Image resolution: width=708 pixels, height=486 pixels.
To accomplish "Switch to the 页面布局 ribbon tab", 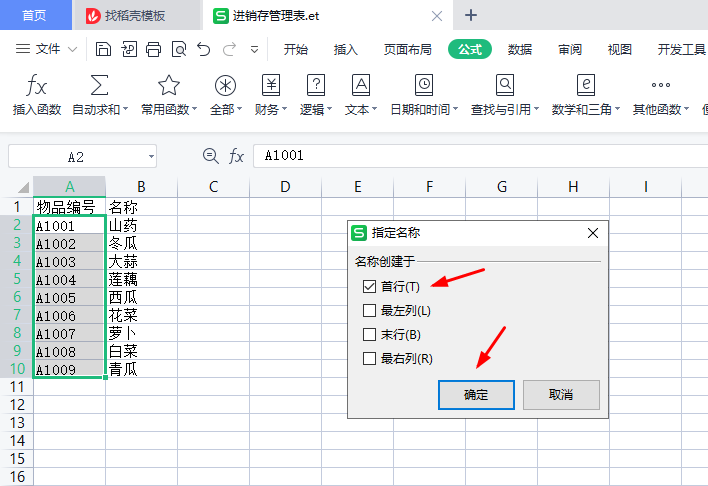I will pos(408,49).
